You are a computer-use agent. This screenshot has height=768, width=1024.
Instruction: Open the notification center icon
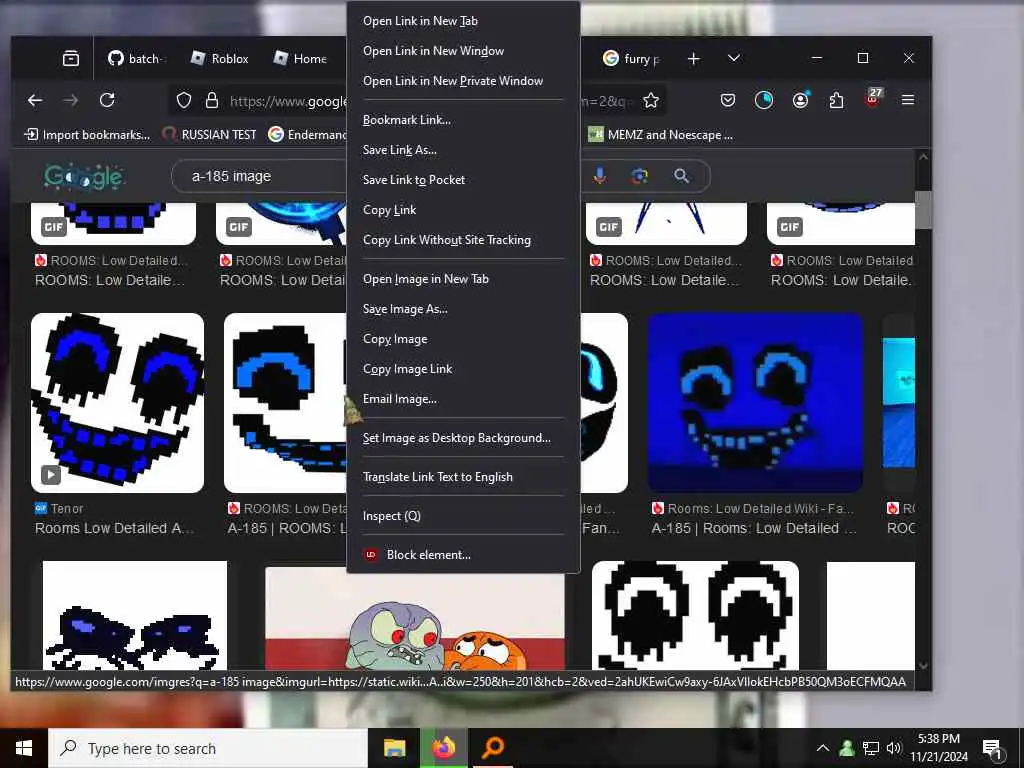(x=992, y=748)
